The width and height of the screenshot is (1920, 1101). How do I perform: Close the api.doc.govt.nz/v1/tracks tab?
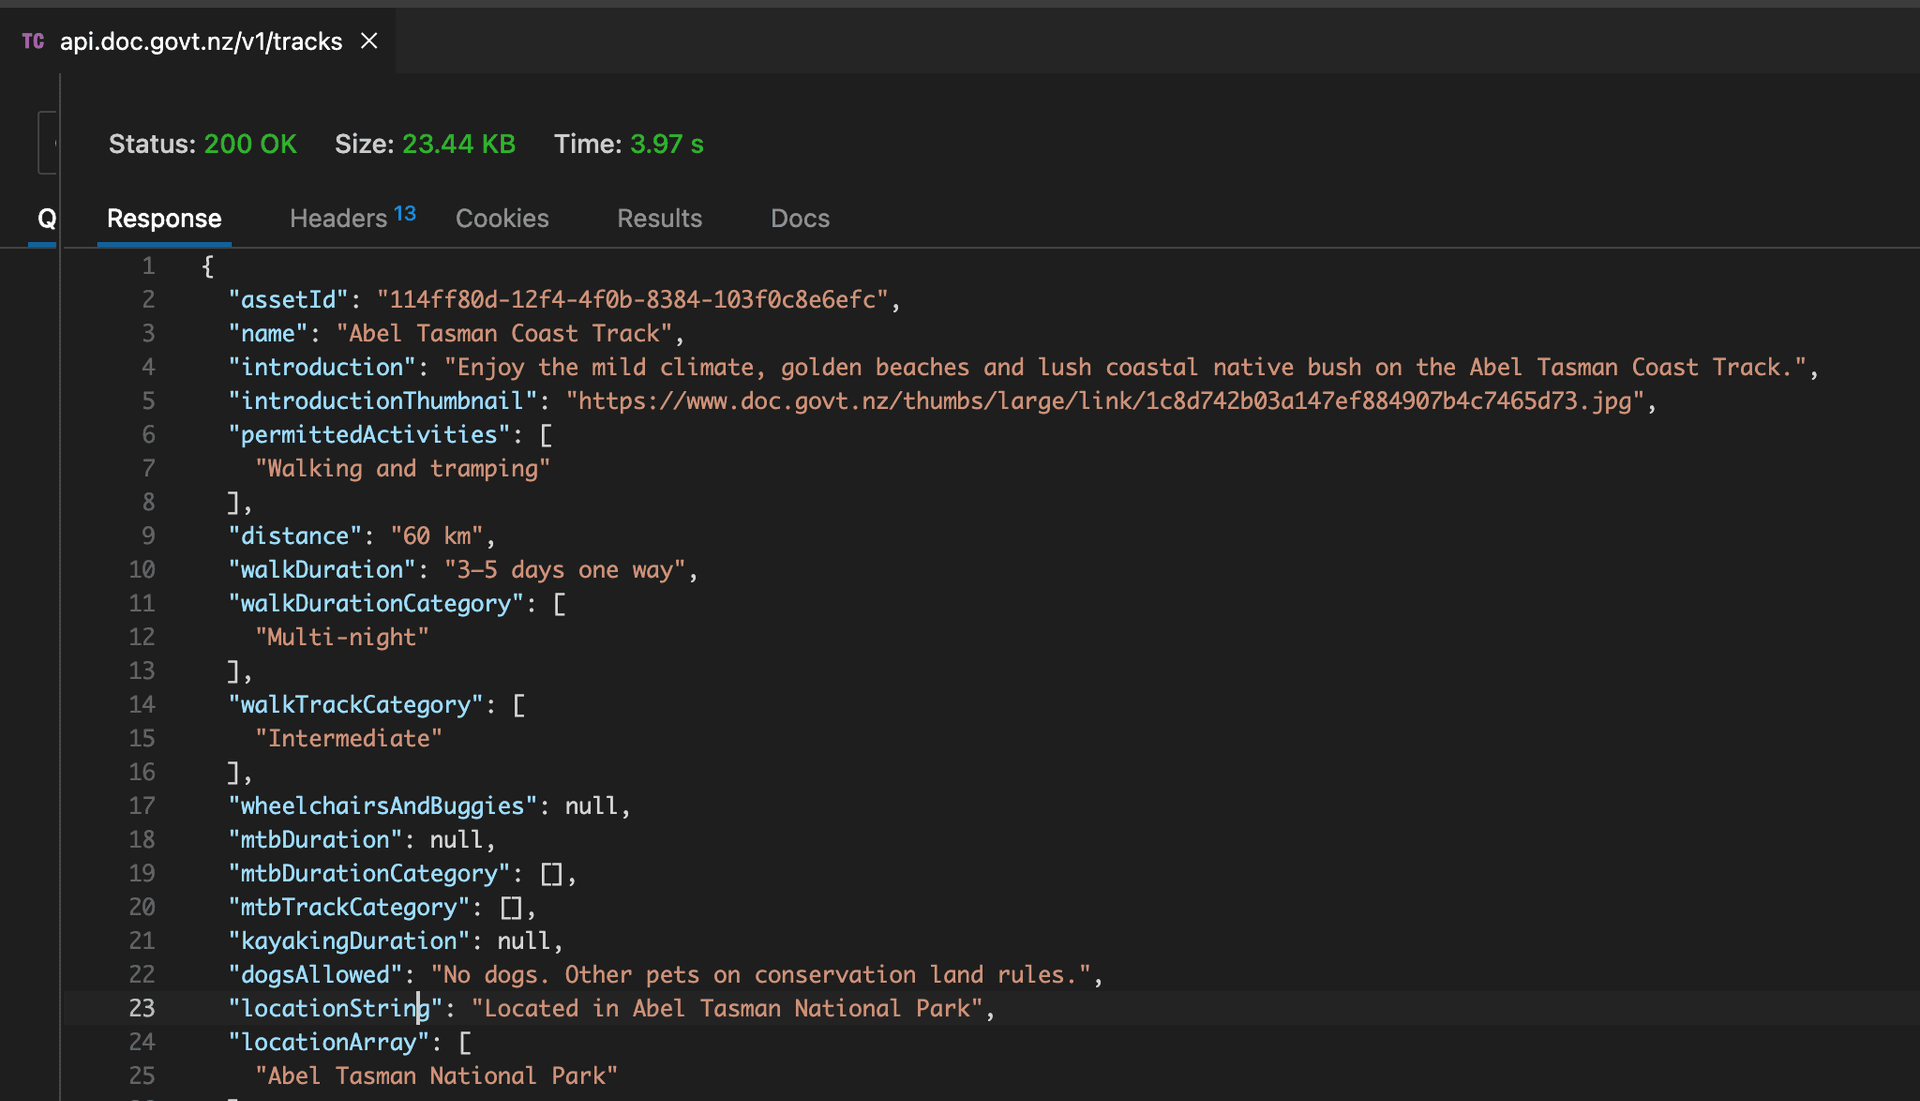click(x=369, y=41)
